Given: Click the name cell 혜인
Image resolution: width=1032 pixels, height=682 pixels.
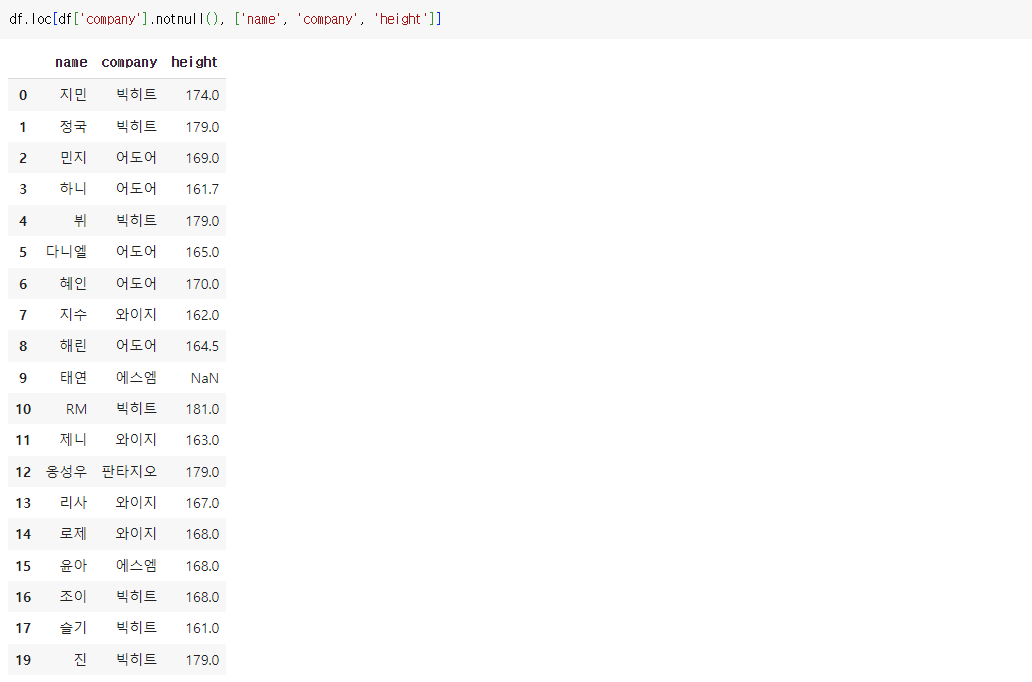Looking at the screenshot, I should coord(73,284).
